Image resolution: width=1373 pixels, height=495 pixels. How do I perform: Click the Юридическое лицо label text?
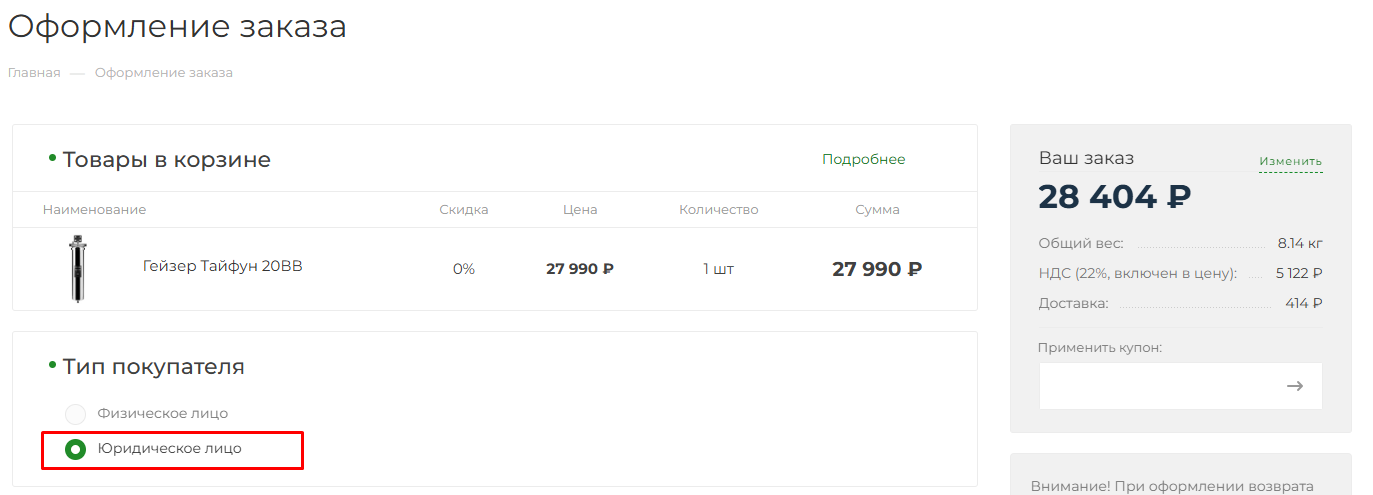click(169, 449)
